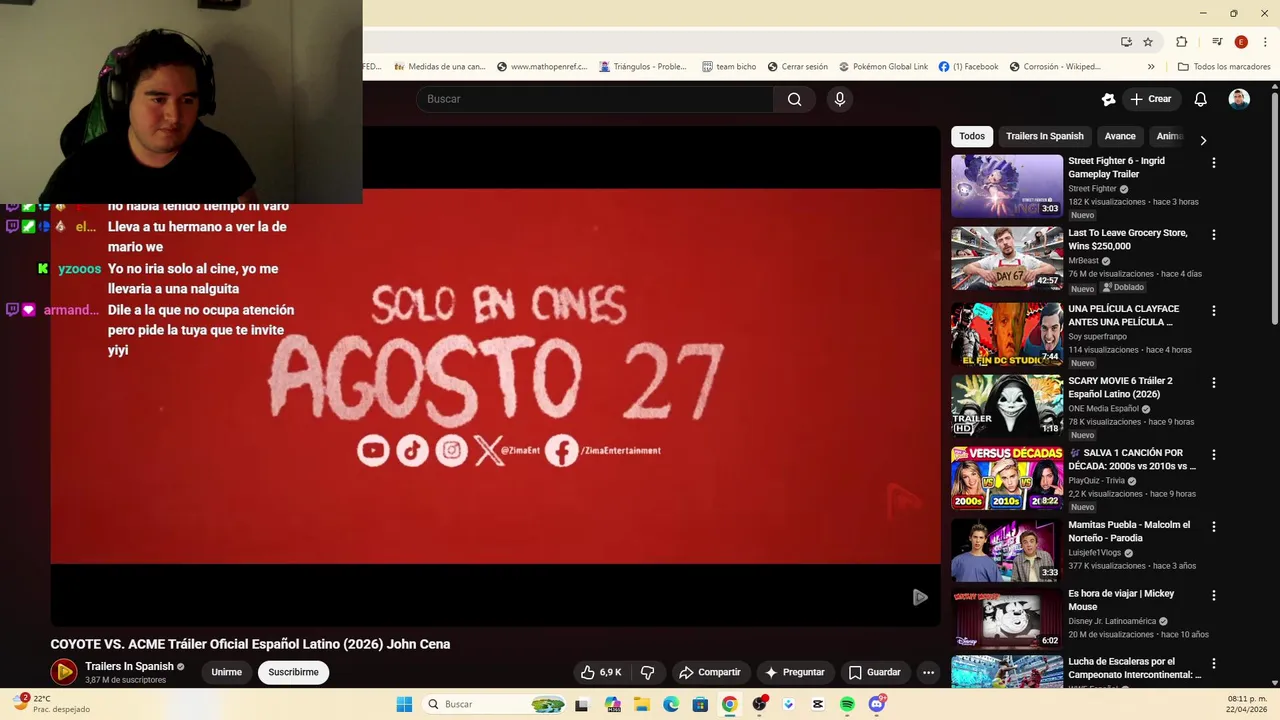
Task: Open the Cerrar sesión bookmark
Action: [x=797, y=67]
